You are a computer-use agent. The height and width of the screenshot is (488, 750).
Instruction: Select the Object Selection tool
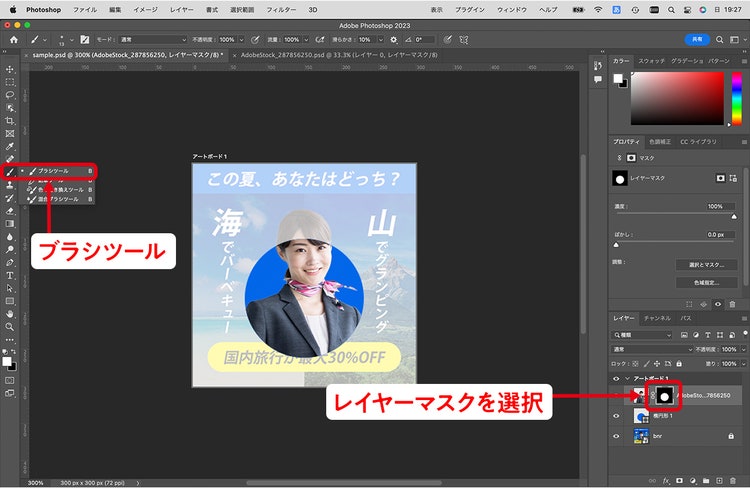pos(10,108)
